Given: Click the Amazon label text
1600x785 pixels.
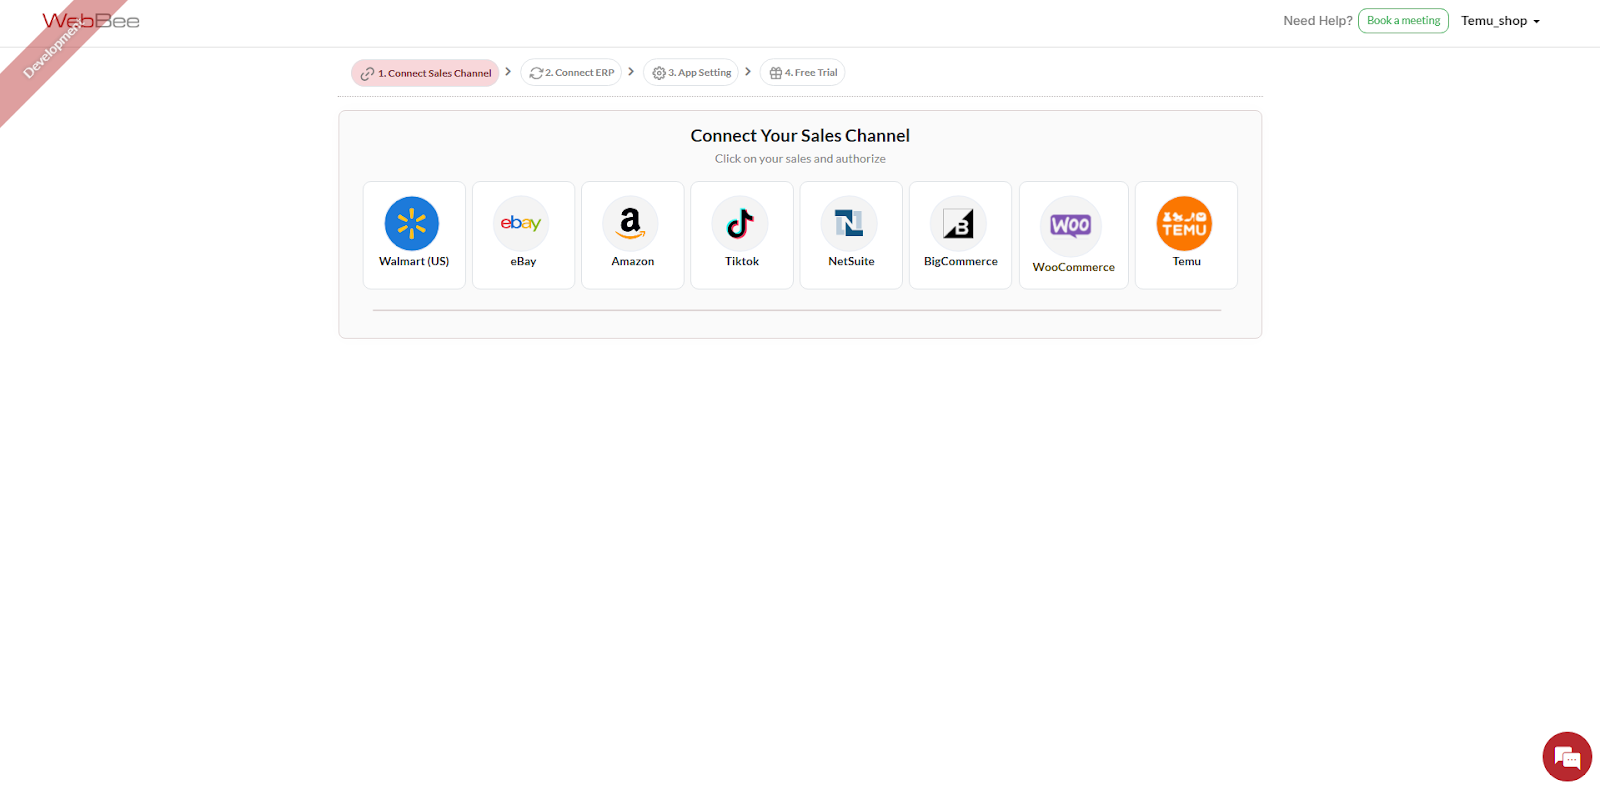Looking at the screenshot, I should [x=633, y=262].
